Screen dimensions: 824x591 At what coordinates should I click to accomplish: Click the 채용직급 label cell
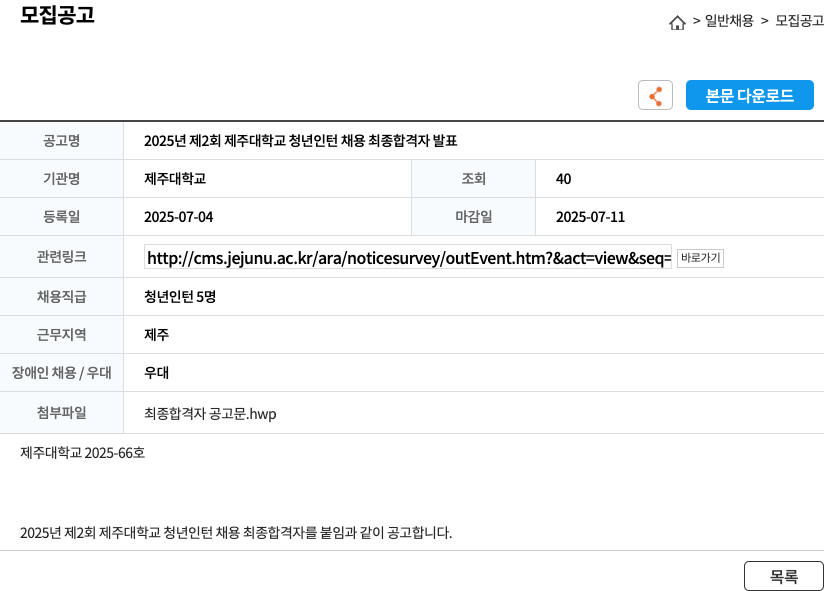[61, 297]
